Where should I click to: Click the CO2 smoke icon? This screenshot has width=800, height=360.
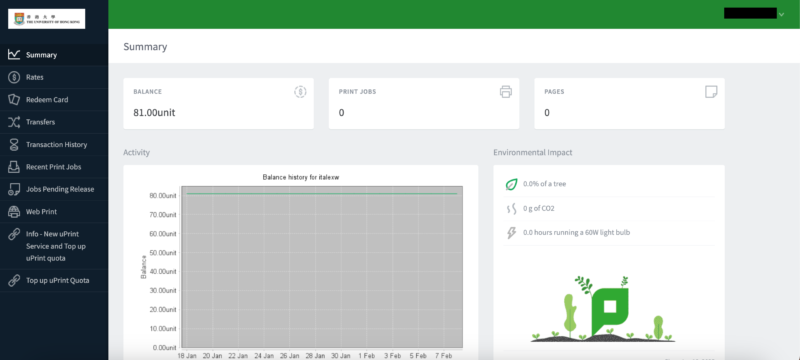[511, 209]
